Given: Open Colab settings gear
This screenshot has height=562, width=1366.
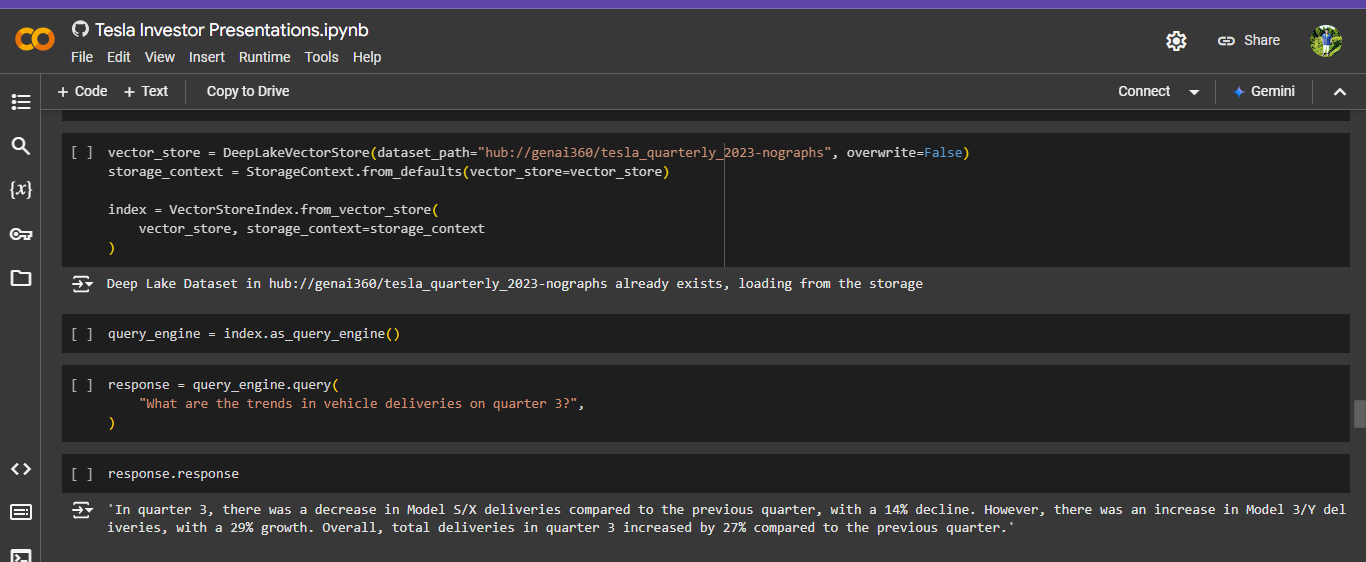Looking at the screenshot, I should (x=1176, y=41).
